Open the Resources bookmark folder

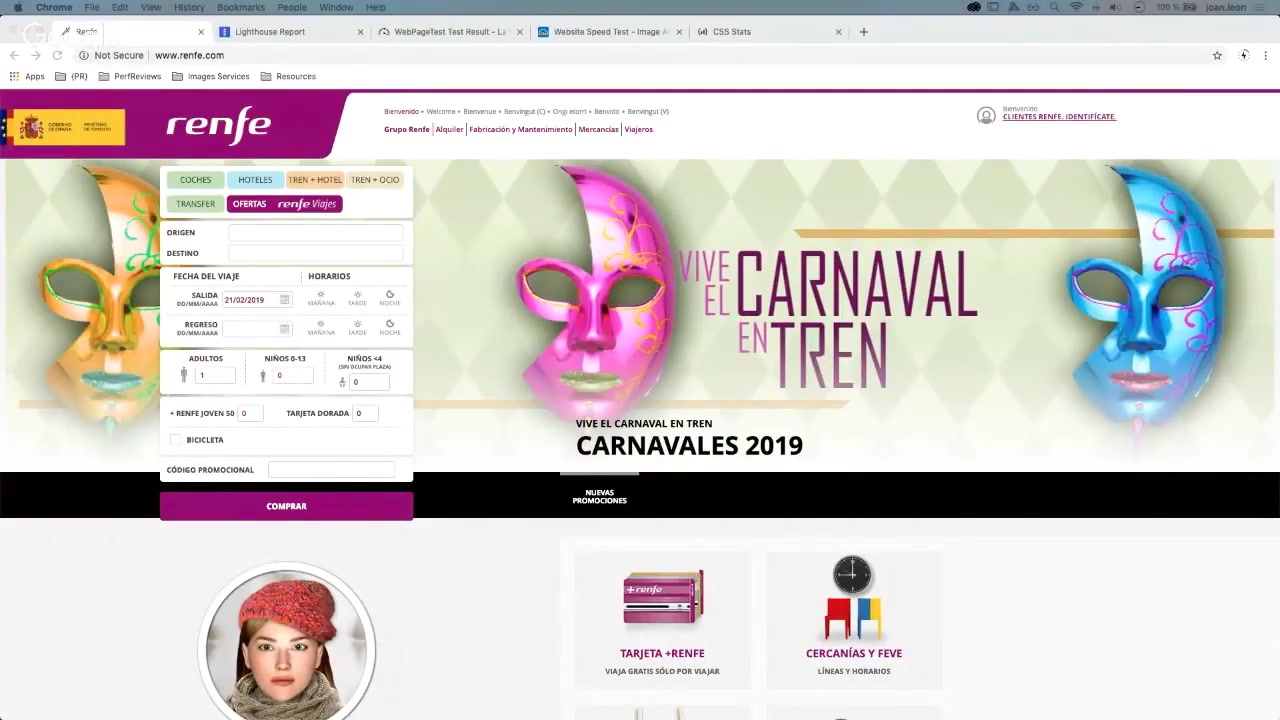pyautogui.click(x=288, y=76)
